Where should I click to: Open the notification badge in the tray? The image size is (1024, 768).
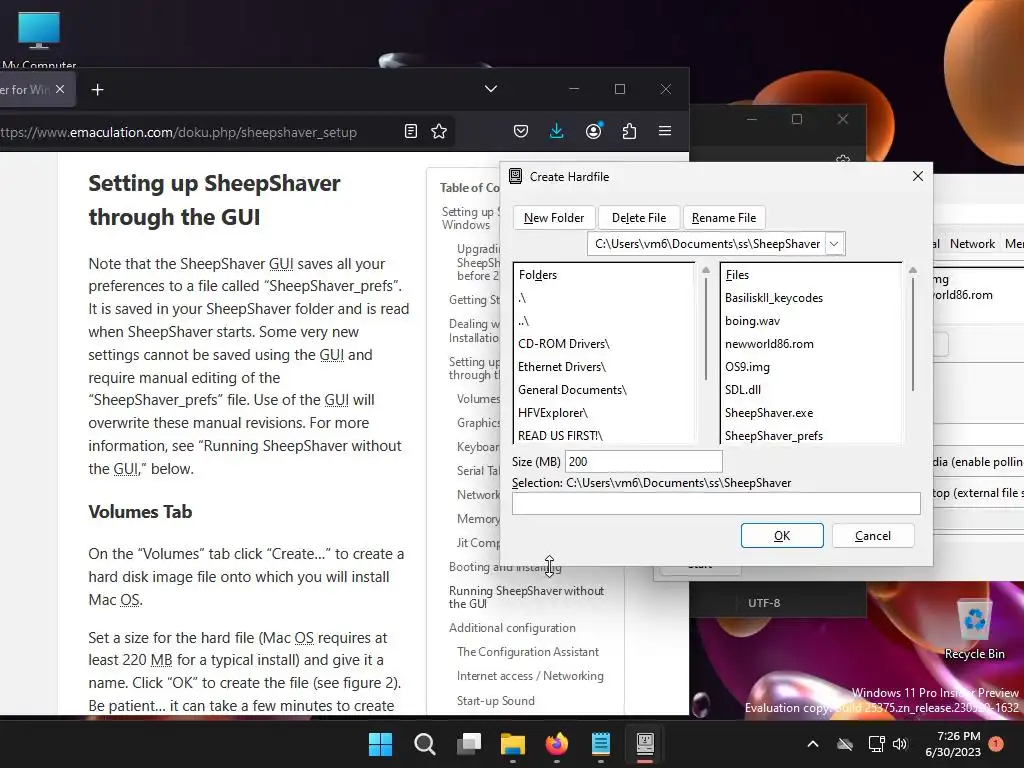[996, 744]
